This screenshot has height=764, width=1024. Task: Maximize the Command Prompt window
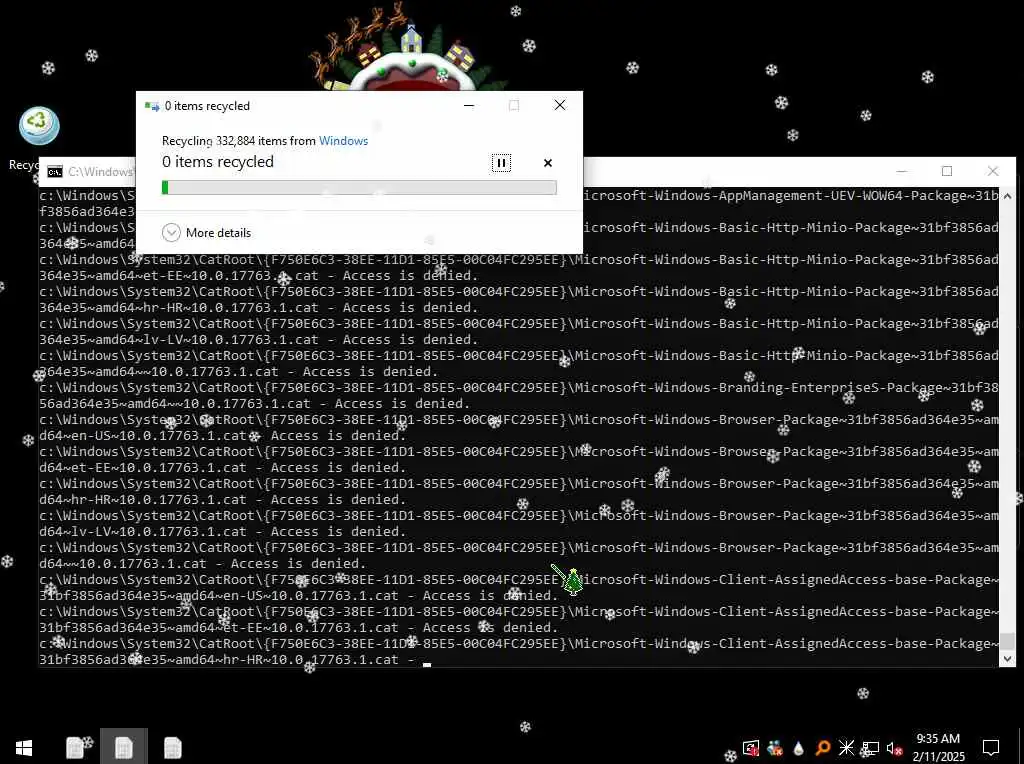(947, 171)
